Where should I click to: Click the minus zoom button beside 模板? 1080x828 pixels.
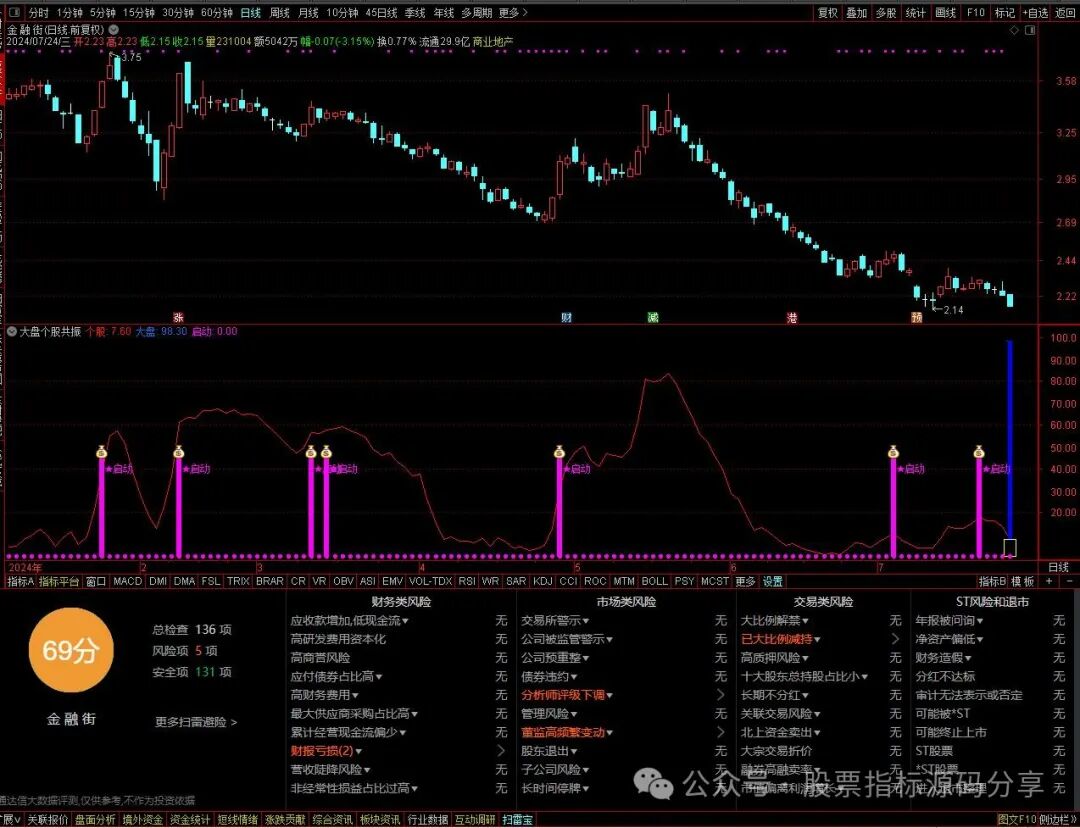1069,581
